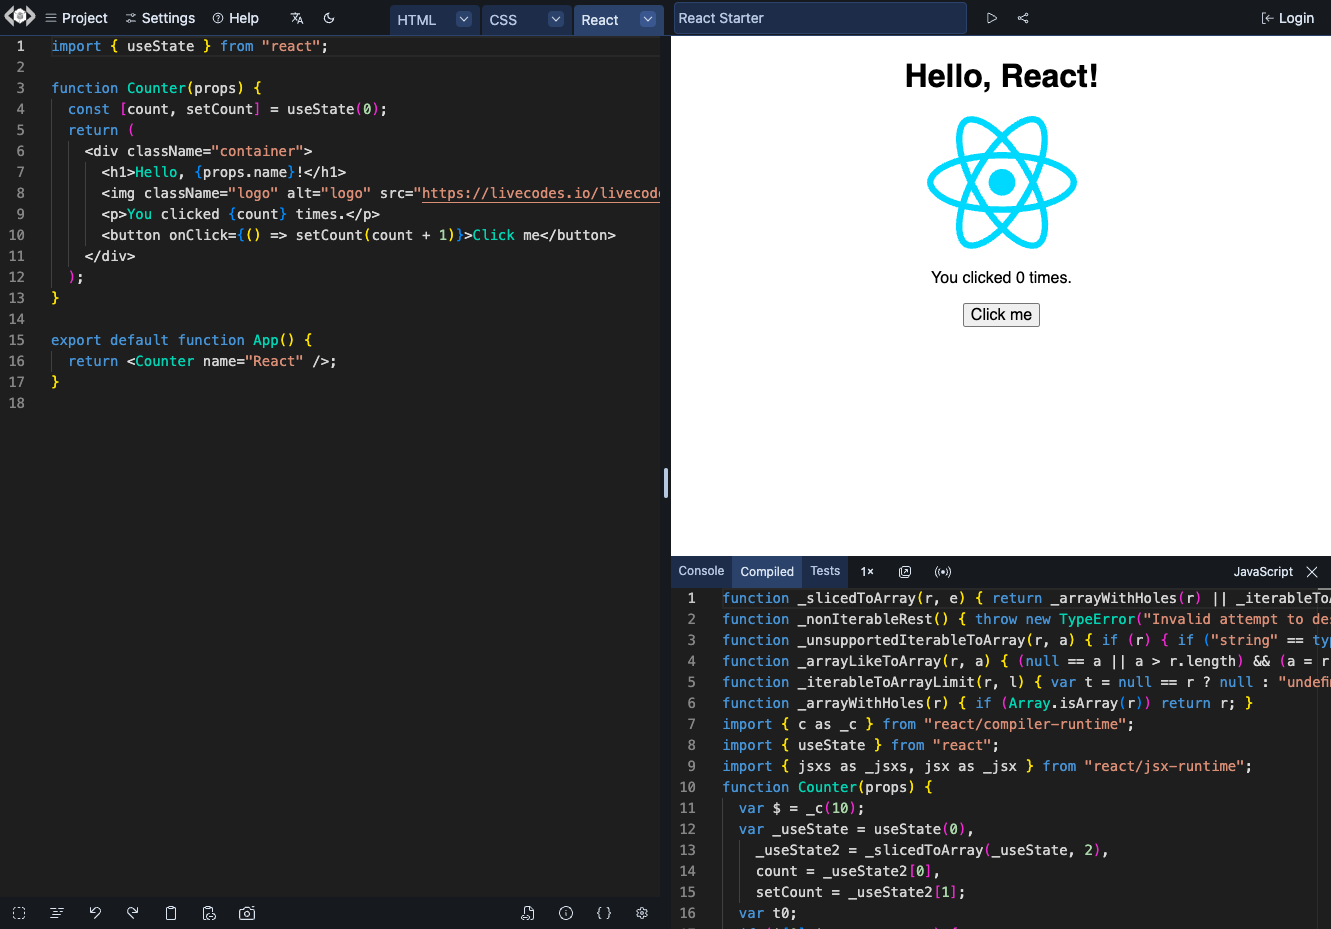Viewport: 1331px width, 929px height.
Task: Copy code as data URL icon
Action: (209, 913)
